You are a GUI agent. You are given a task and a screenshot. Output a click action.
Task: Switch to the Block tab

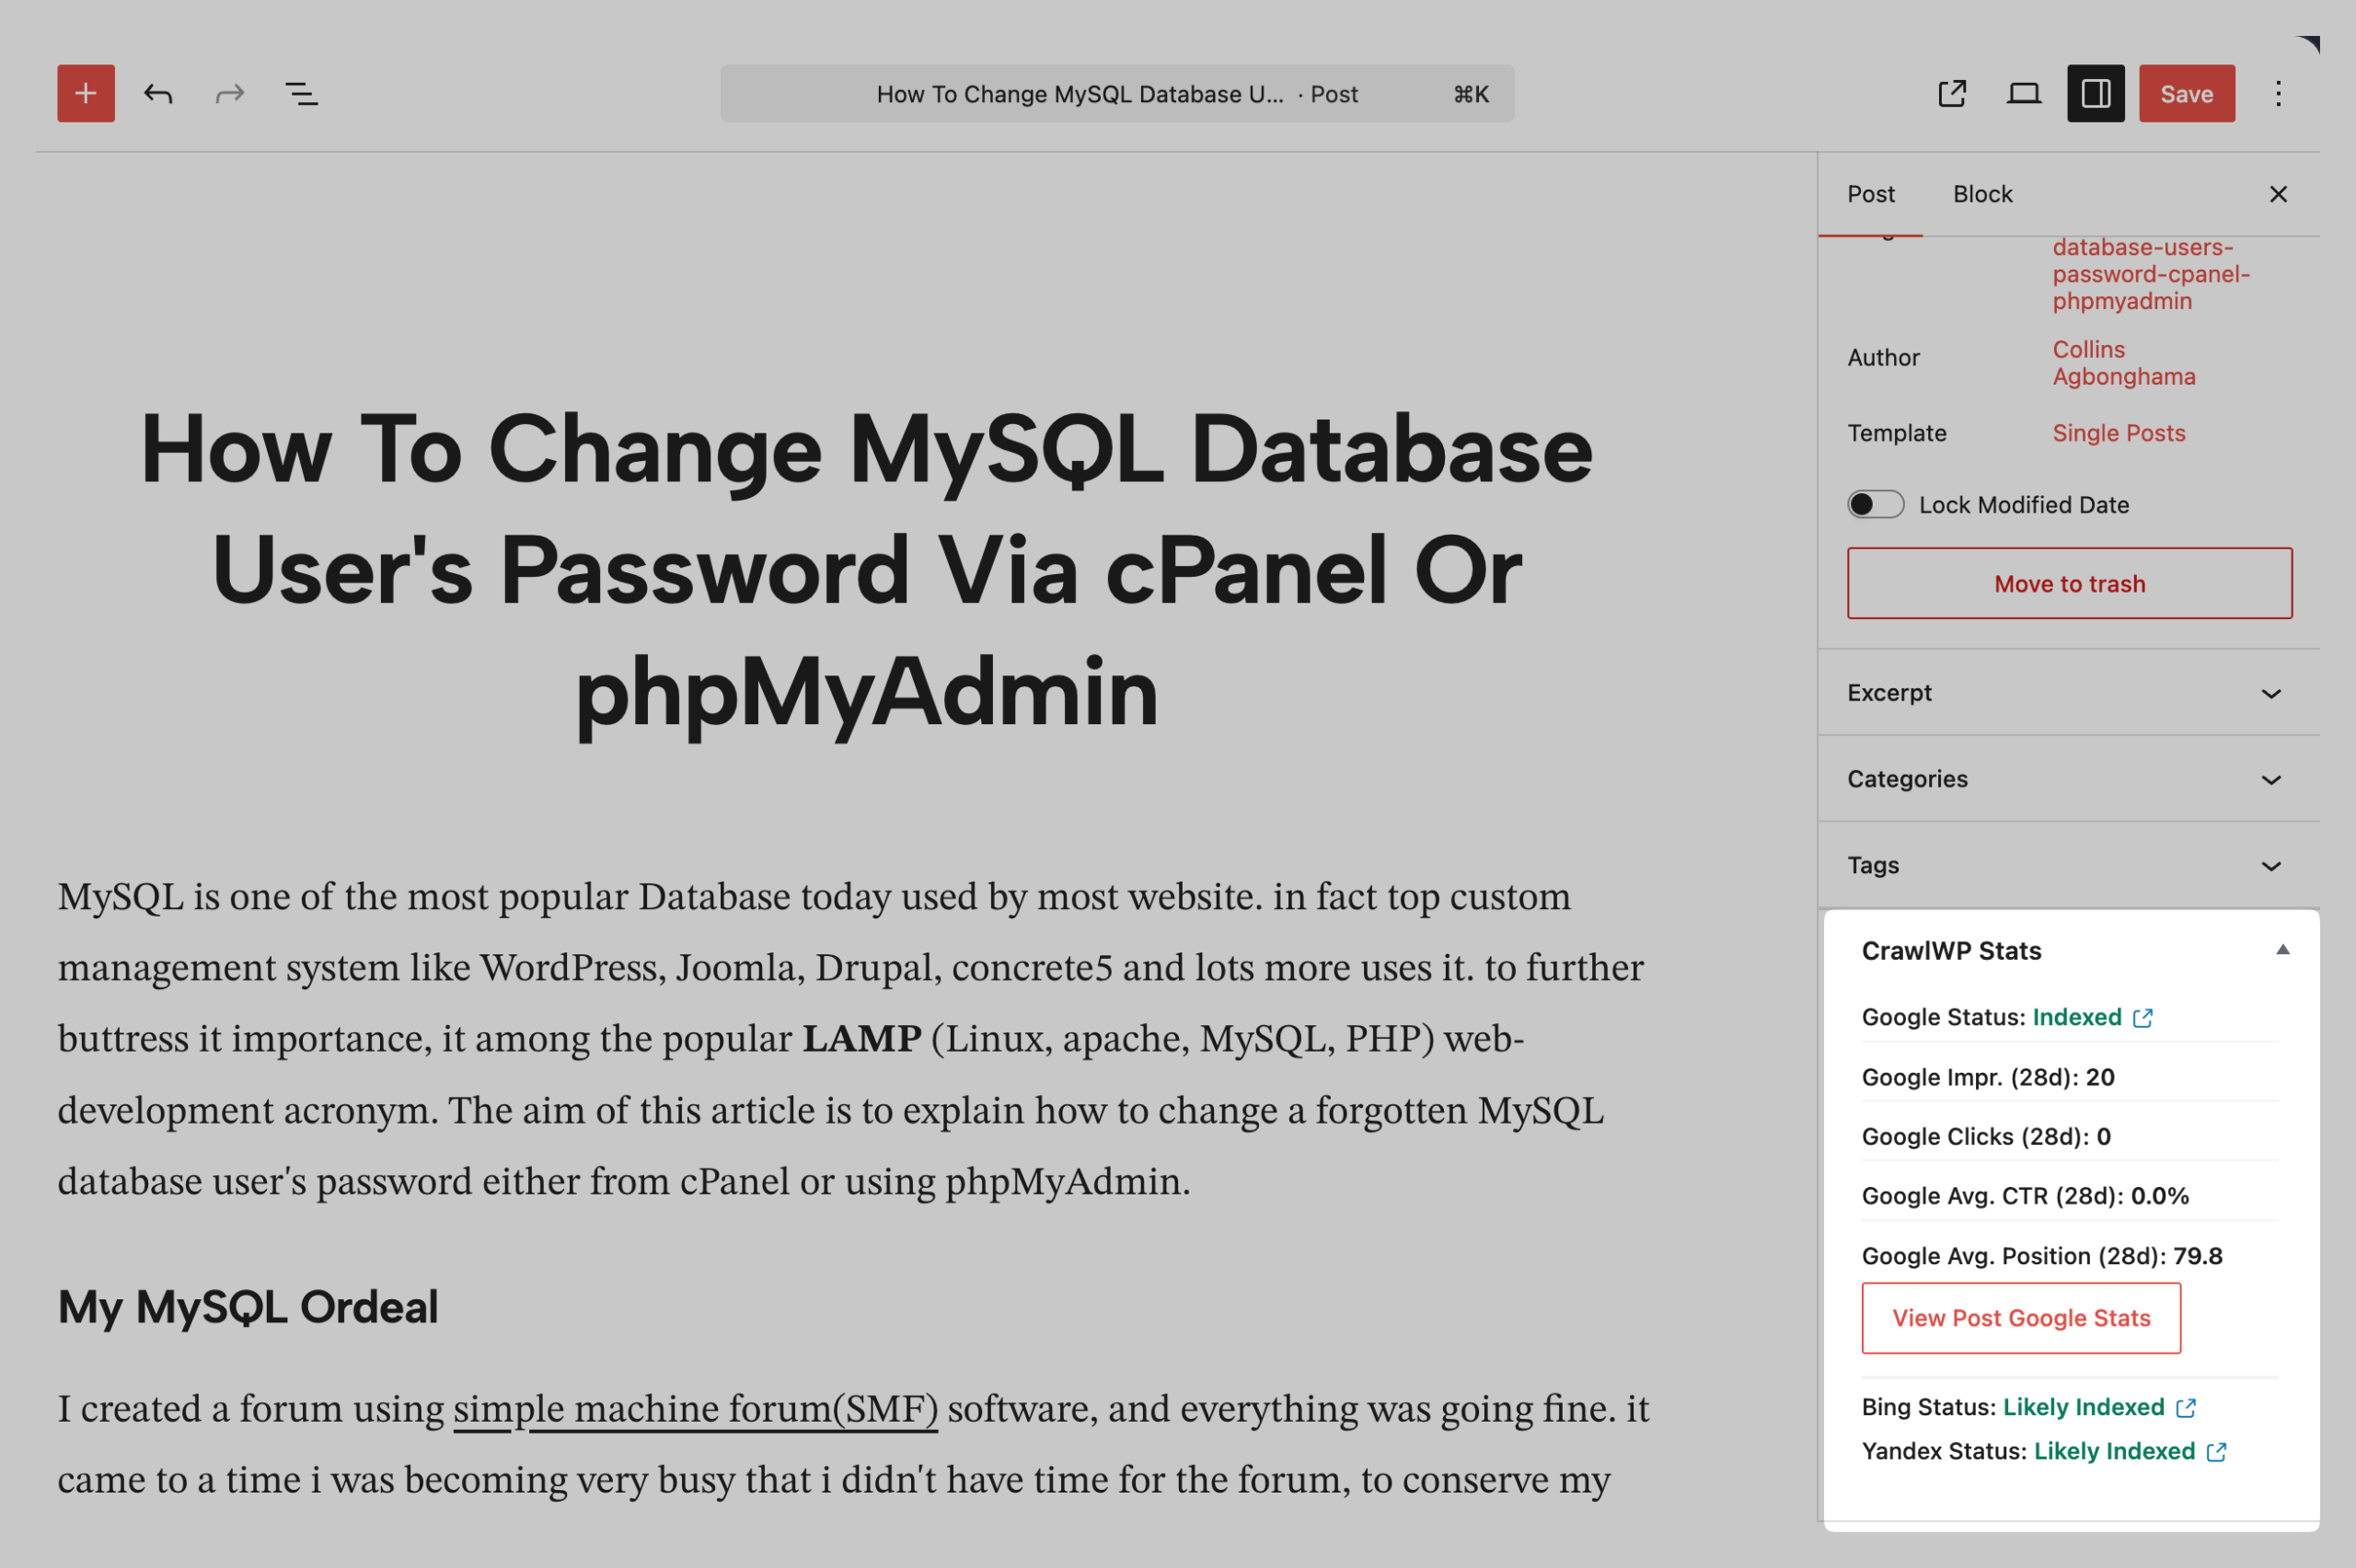[x=1982, y=194]
